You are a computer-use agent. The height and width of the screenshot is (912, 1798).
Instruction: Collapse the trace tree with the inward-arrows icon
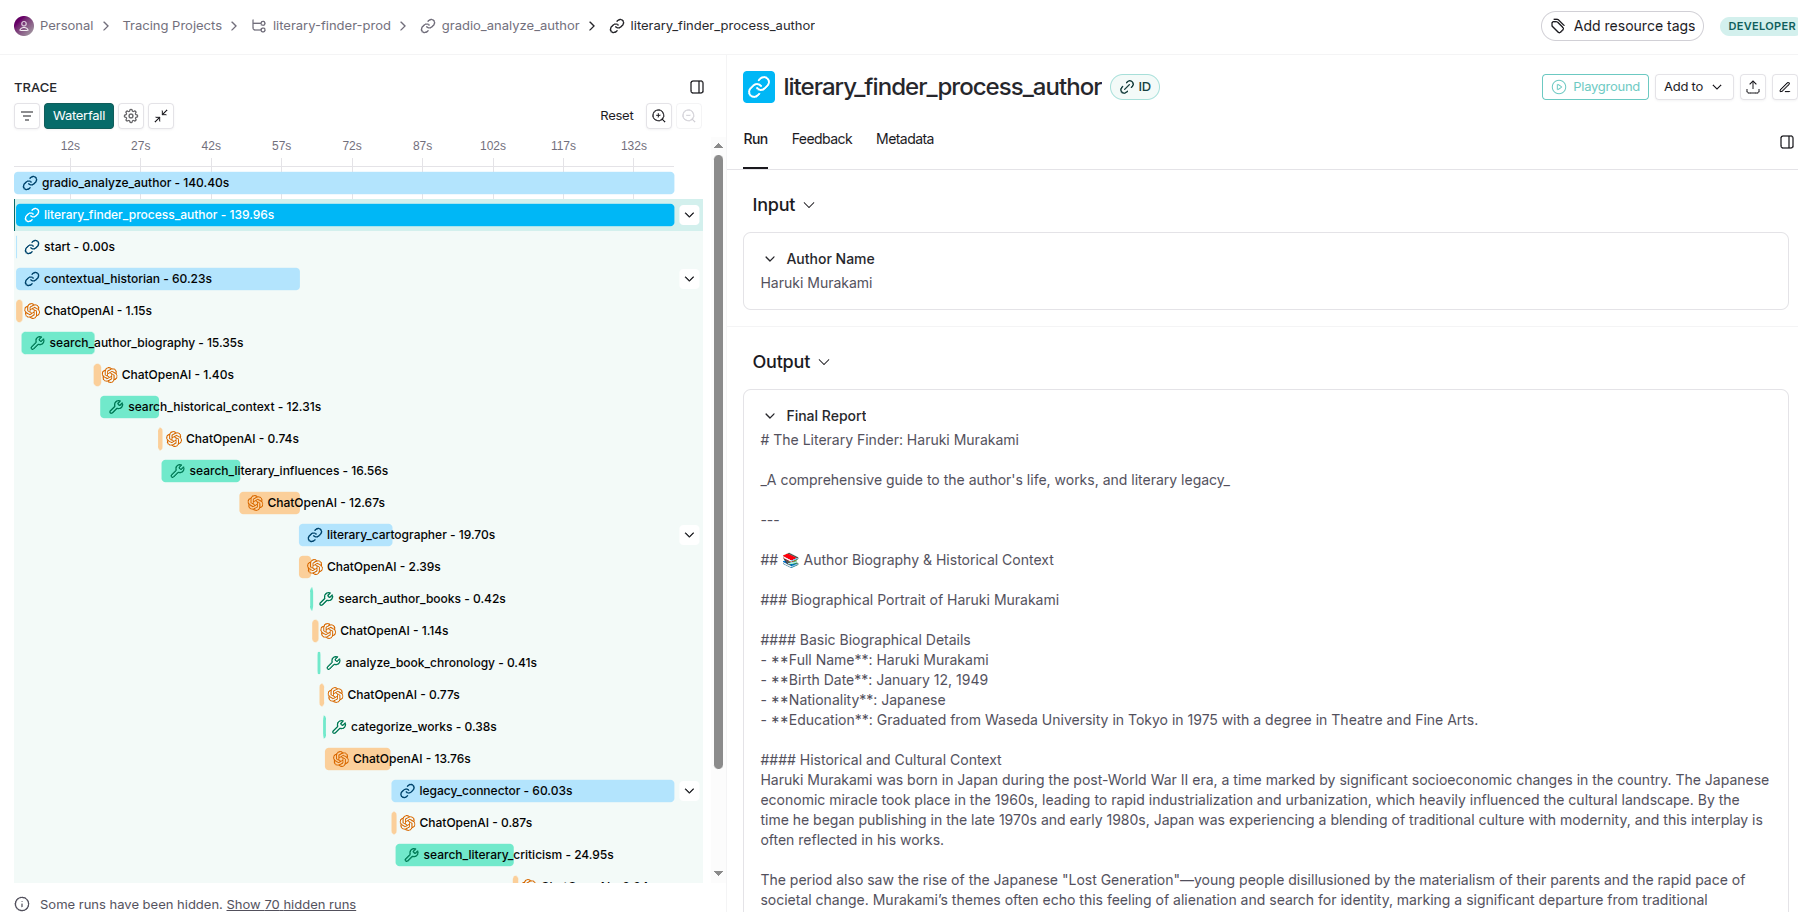pyautogui.click(x=161, y=116)
